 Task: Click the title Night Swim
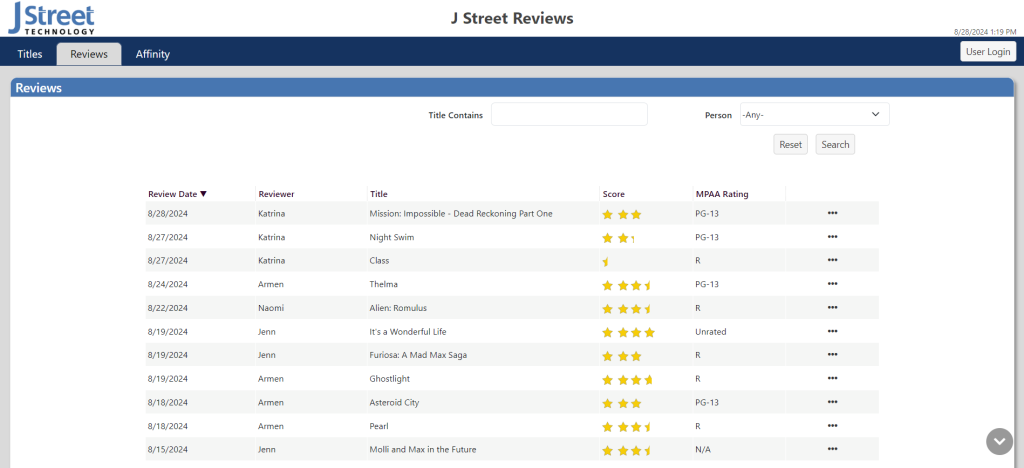pyautogui.click(x=391, y=238)
